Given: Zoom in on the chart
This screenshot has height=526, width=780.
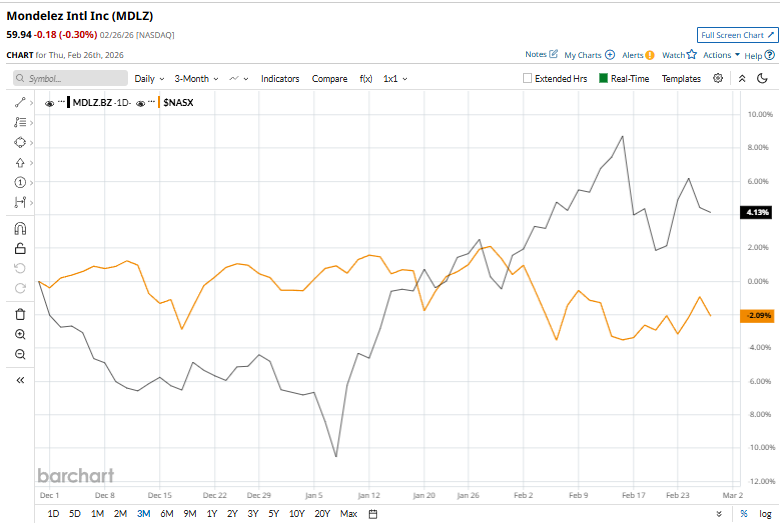Looking at the screenshot, I should tap(20, 334).
